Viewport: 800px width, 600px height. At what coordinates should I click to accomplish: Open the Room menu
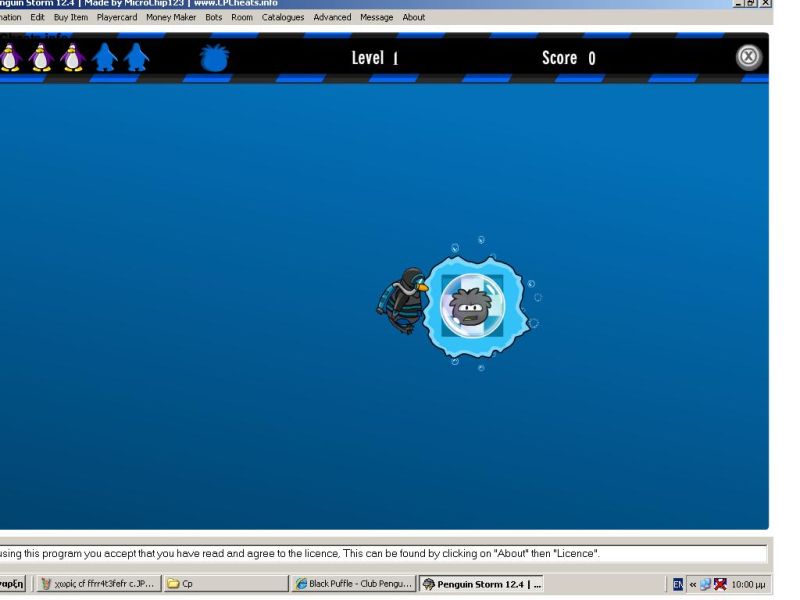pos(242,17)
